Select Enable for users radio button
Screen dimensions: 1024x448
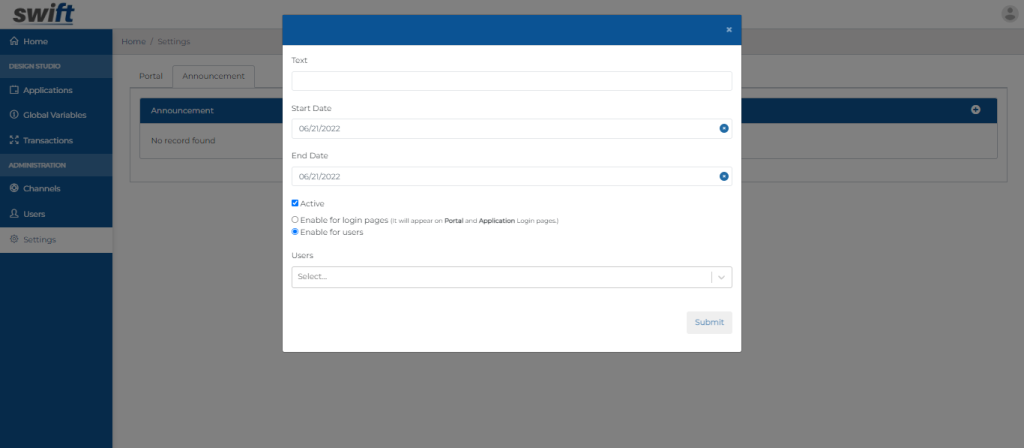[295, 232]
